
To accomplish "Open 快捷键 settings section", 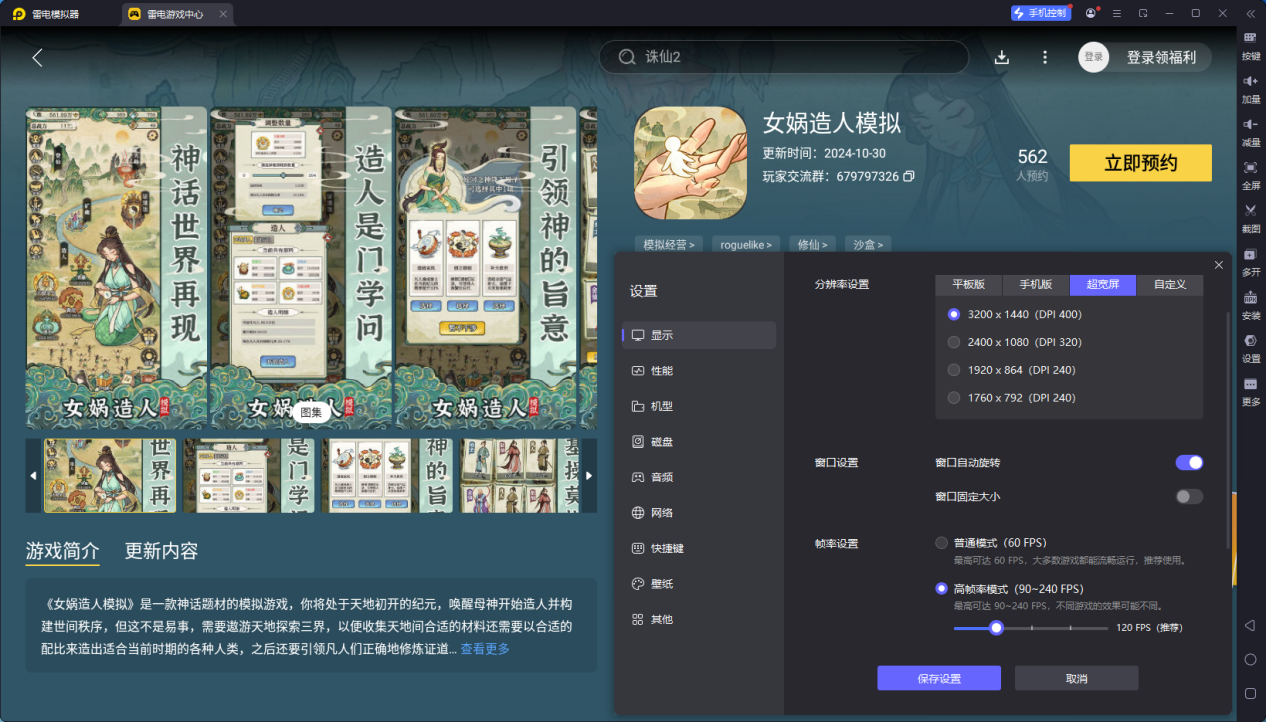I will pyautogui.click(x=699, y=549).
